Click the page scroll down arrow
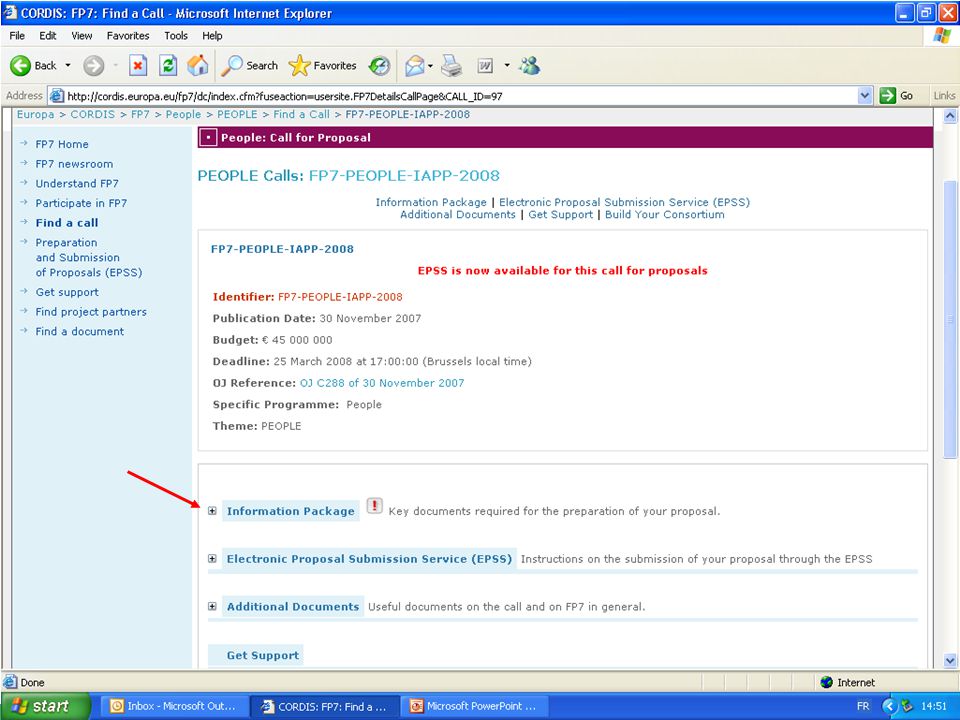The image size is (960, 720). coord(950,660)
